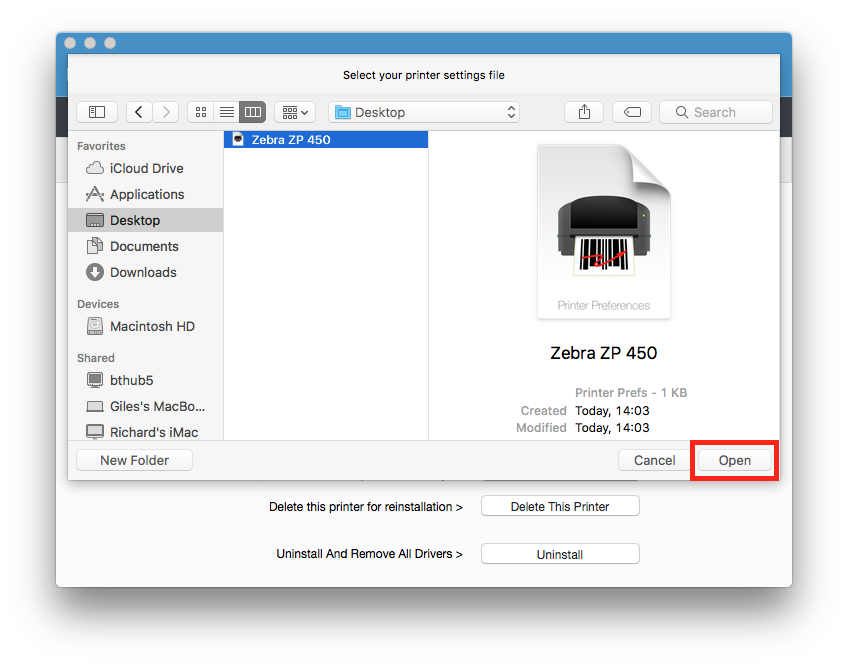Click the Macintosh HD drive icon

click(95, 326)
